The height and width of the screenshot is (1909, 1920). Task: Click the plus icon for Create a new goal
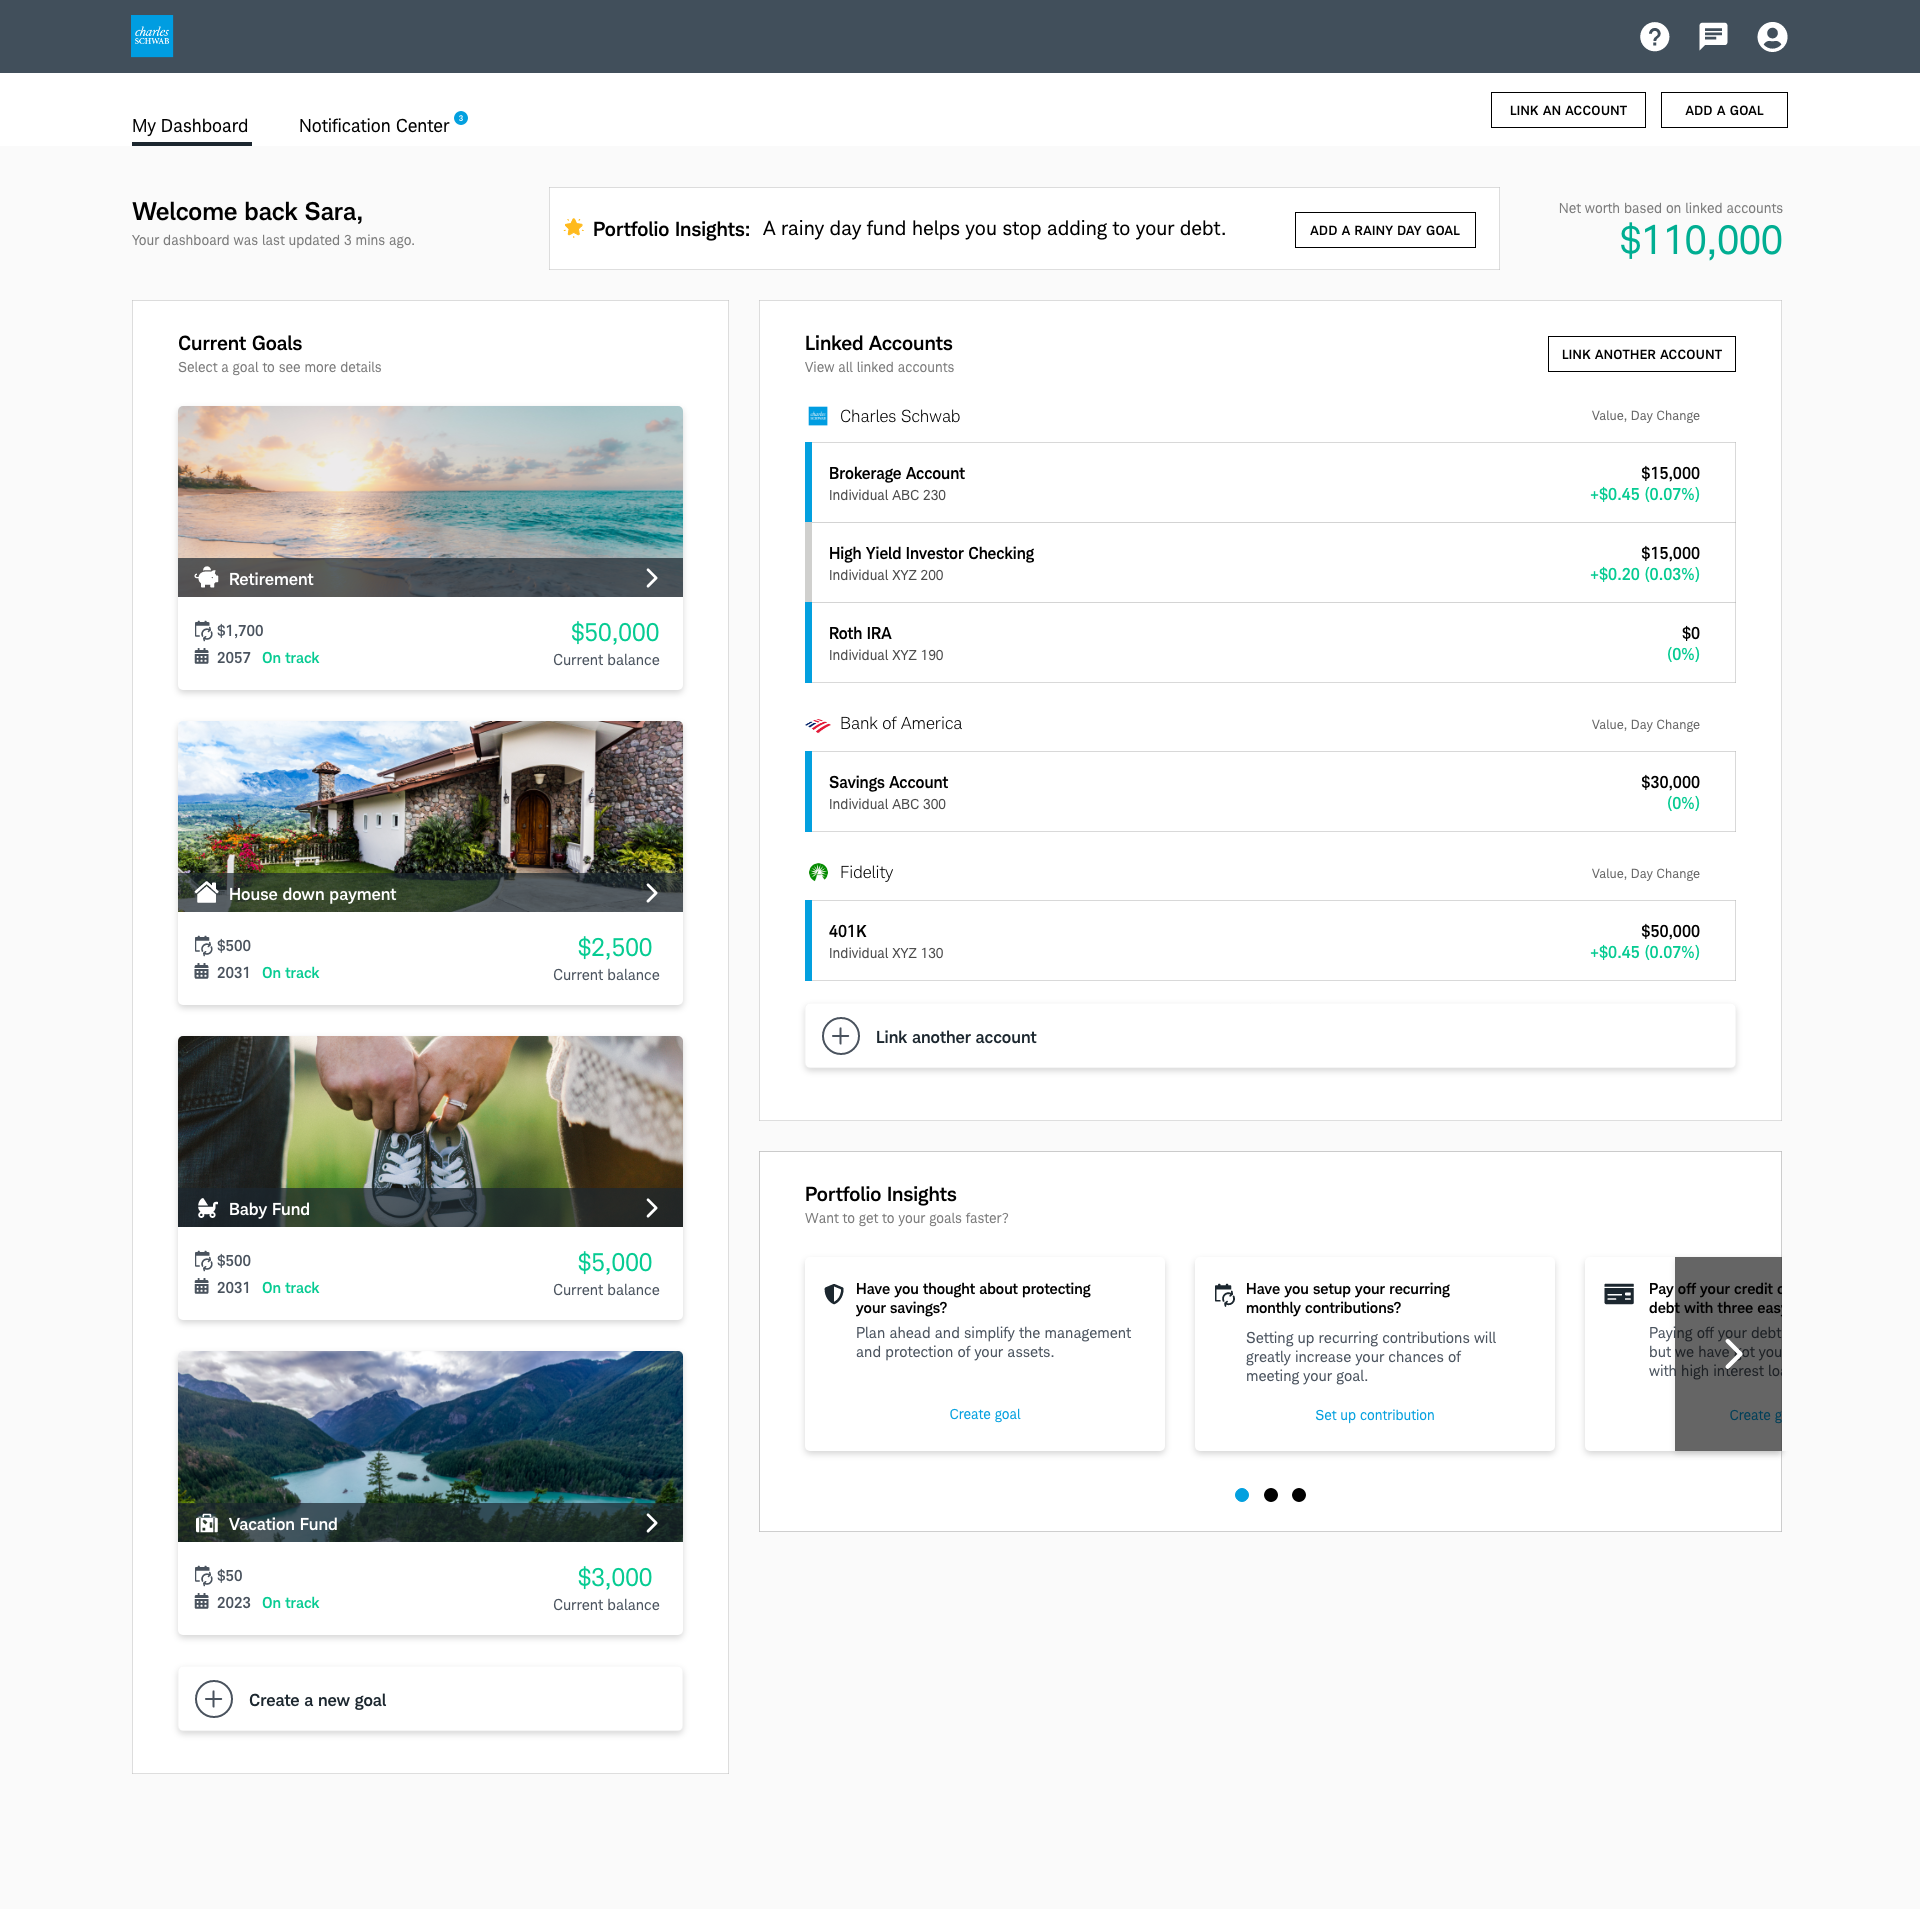(213, 1699)
